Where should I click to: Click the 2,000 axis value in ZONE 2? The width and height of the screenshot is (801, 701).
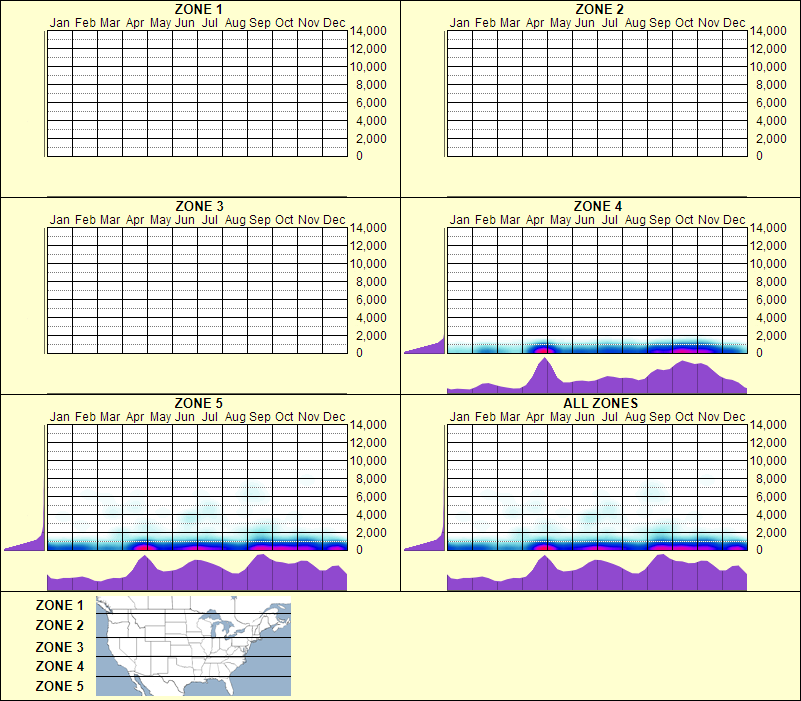(771, 139)
